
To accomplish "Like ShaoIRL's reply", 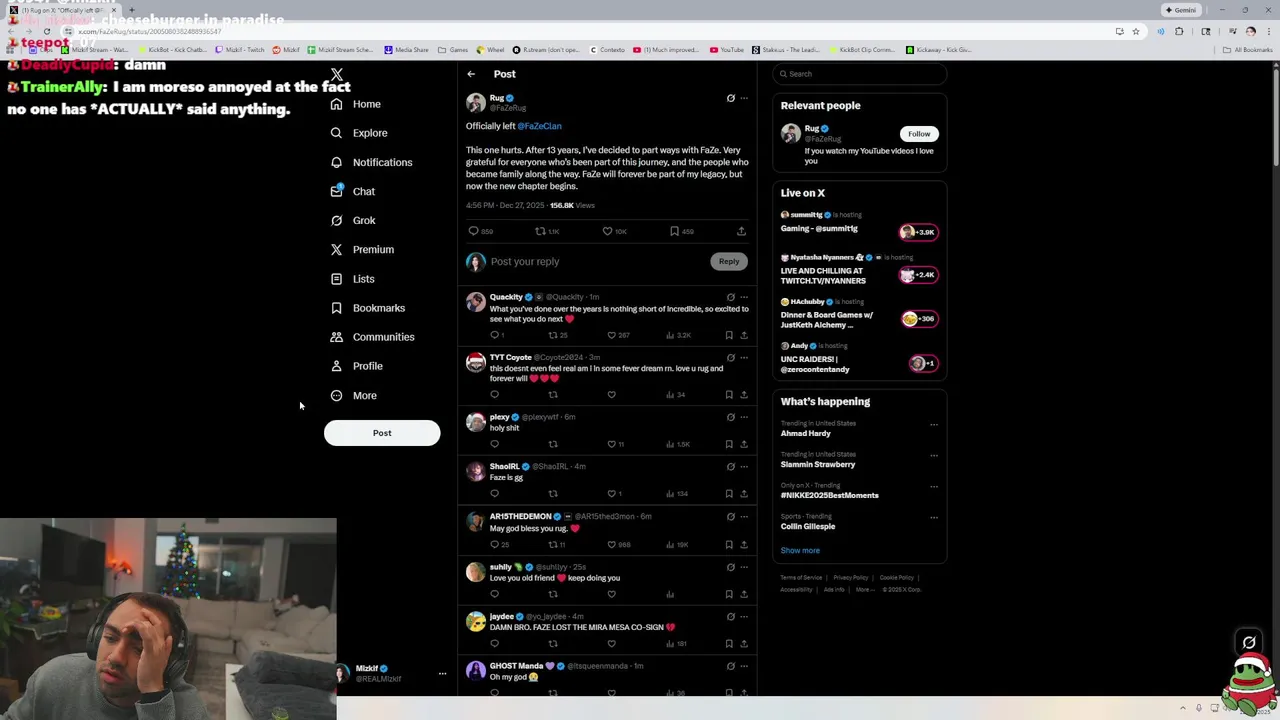I will click(612, 494).
